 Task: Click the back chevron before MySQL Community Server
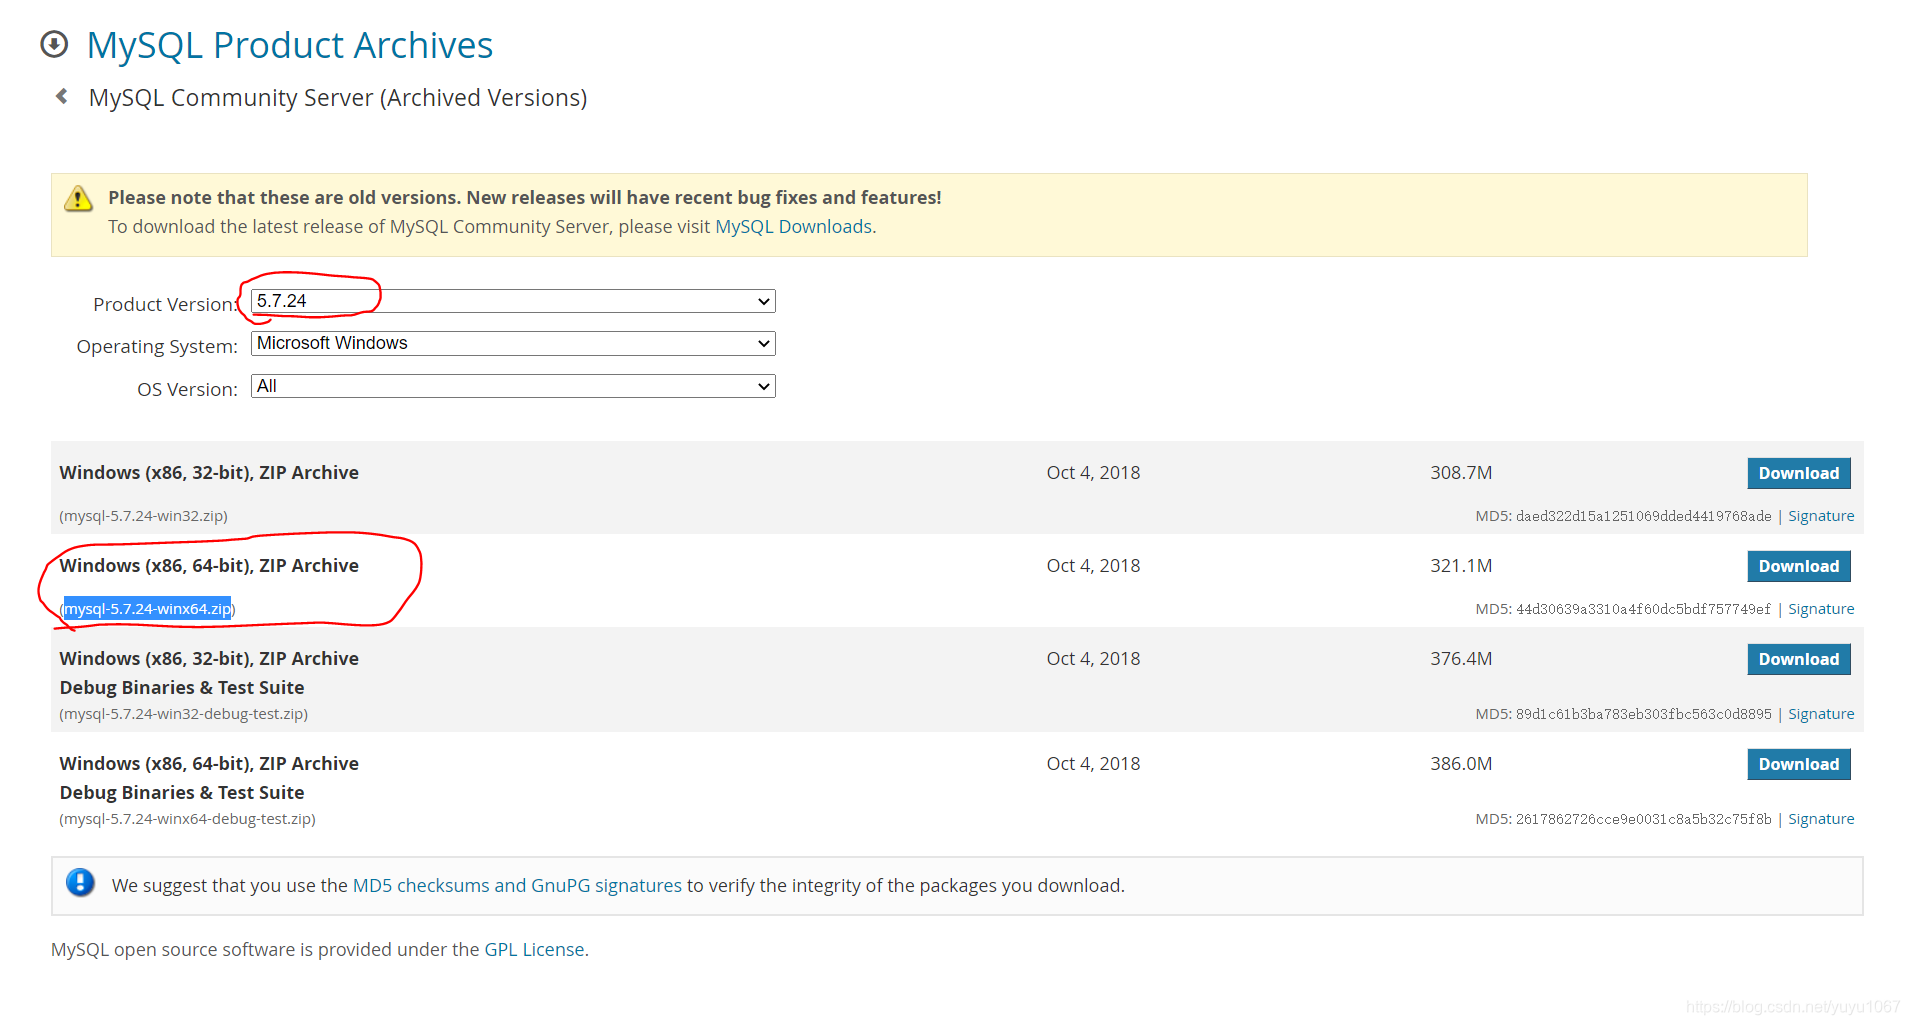pos(62,96)
